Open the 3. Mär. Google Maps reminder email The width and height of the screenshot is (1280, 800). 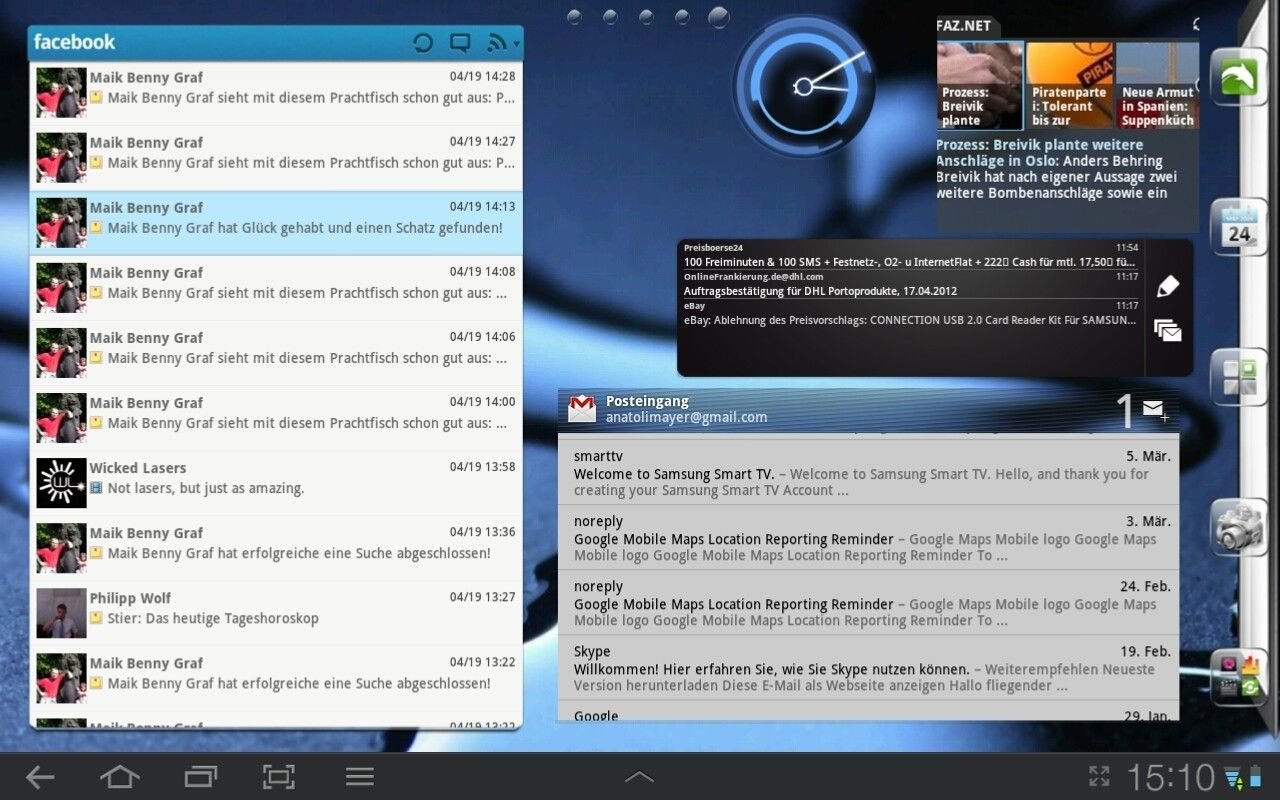[x=868, y=538]
